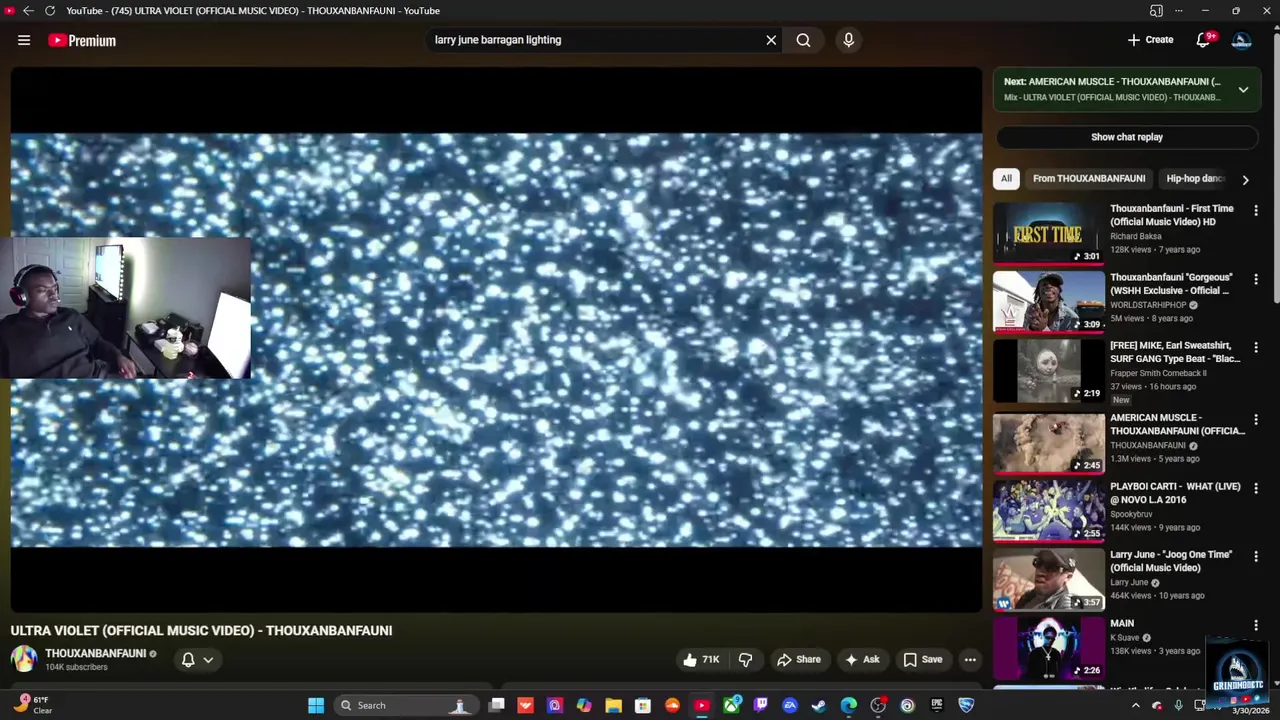This screenshot has height=720, width=1280.
Task: Like the video with 71K thumbs-up
Action: (x=701, y=659)
